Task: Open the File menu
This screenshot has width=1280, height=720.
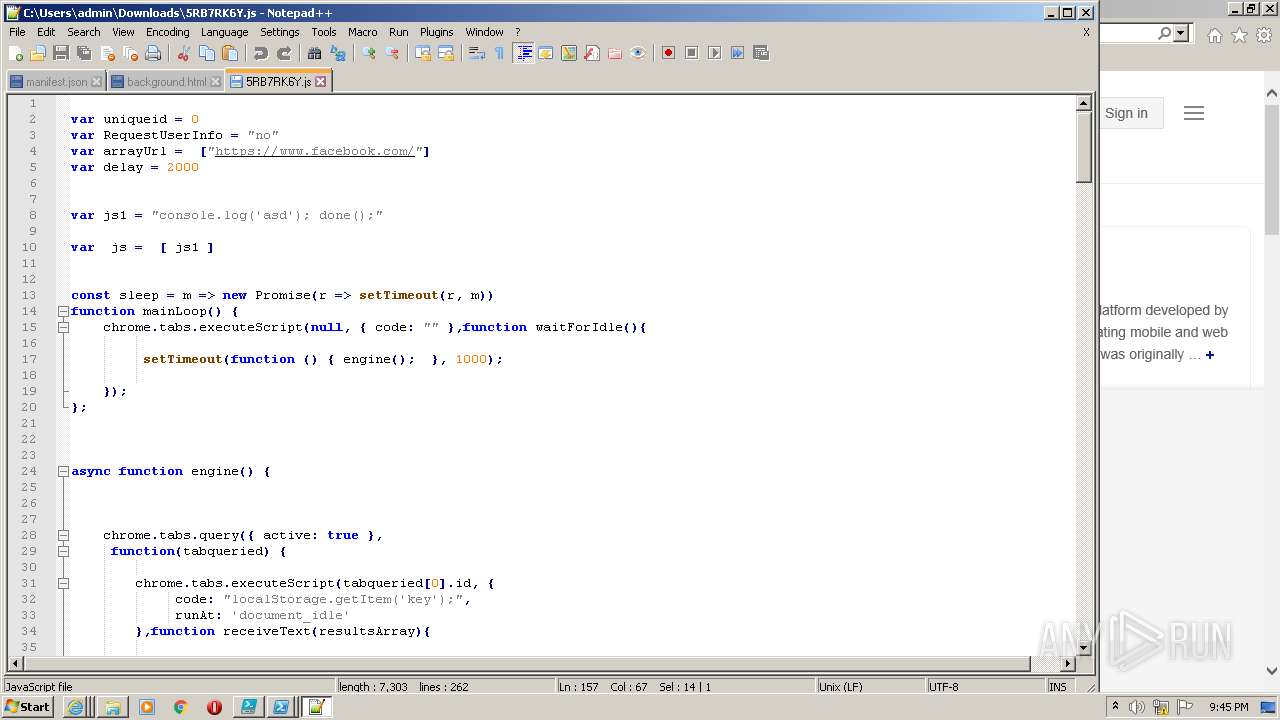Action: point(17,32)
